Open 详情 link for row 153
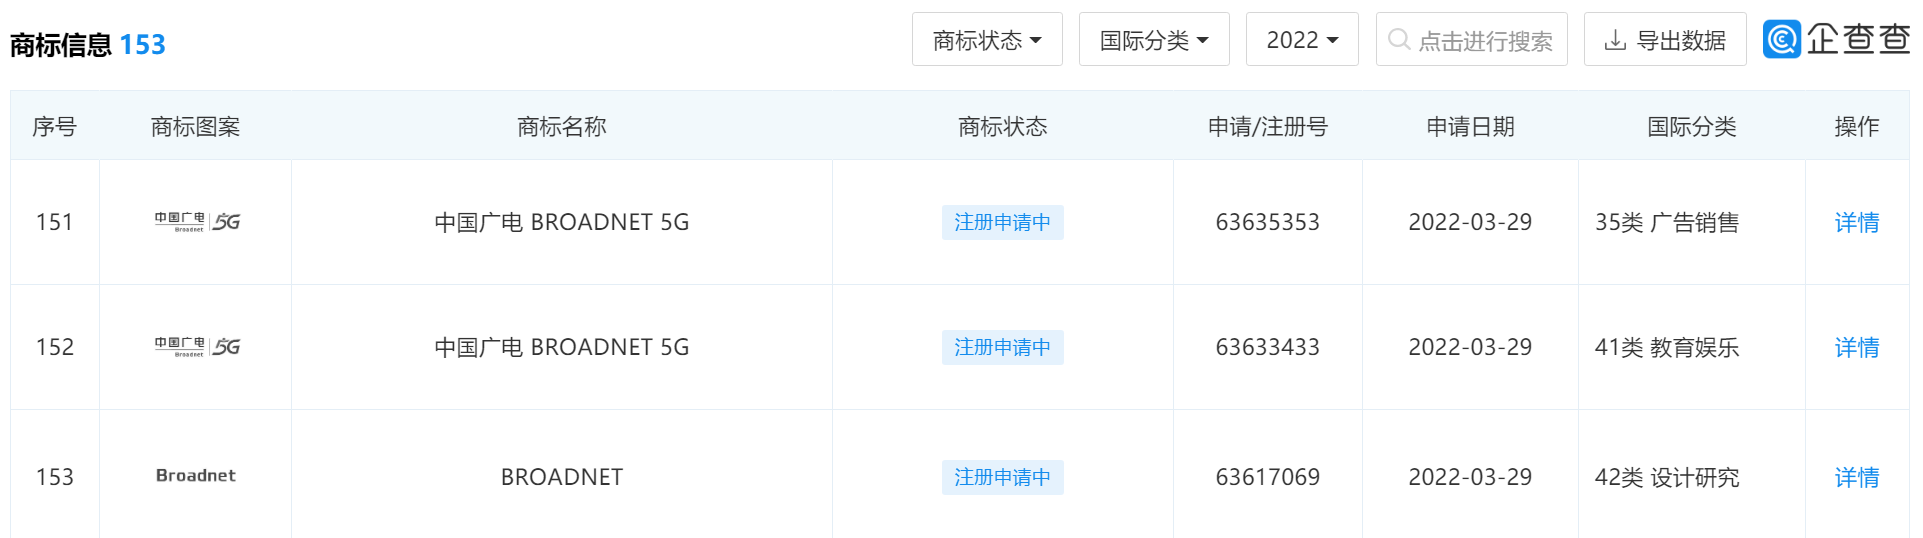 [x=1857, y=477]
